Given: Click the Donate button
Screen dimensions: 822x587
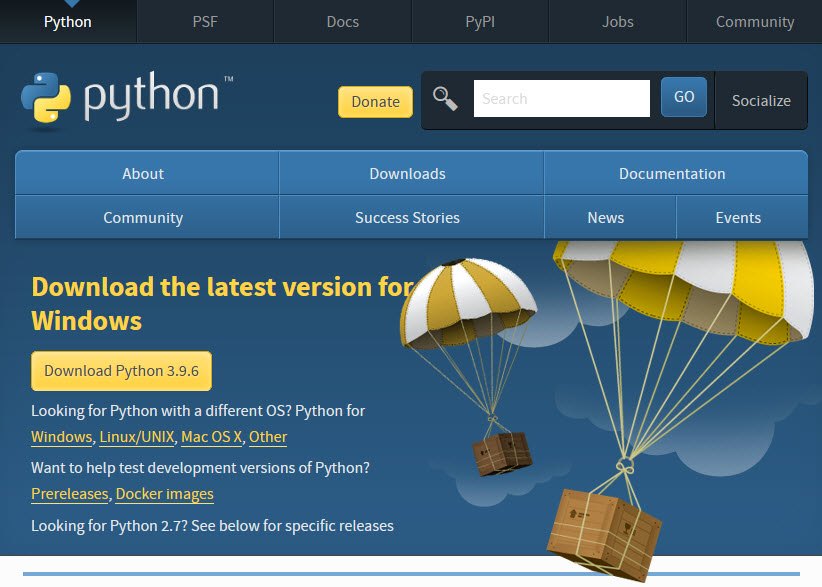Looking at the screenshot, I should click(x=375, y=101).
